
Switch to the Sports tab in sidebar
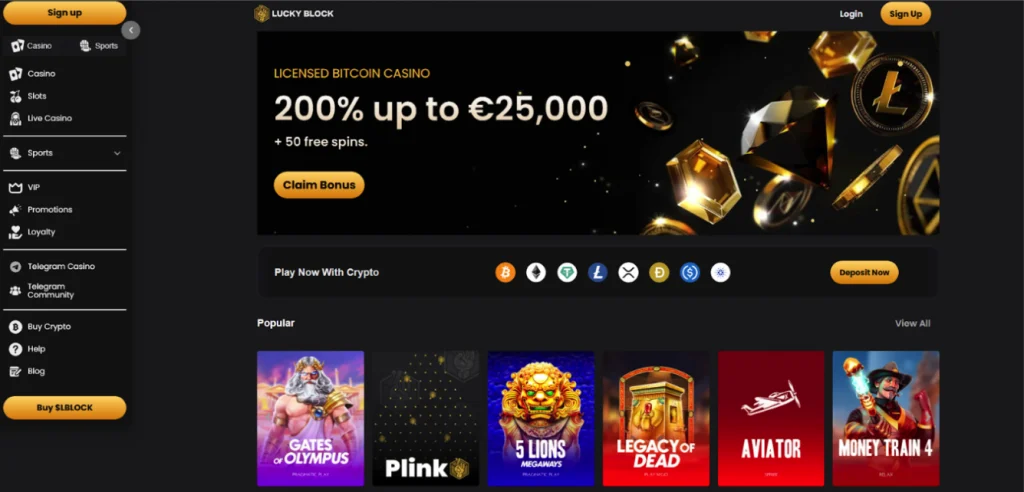click(x=99, y=46)
